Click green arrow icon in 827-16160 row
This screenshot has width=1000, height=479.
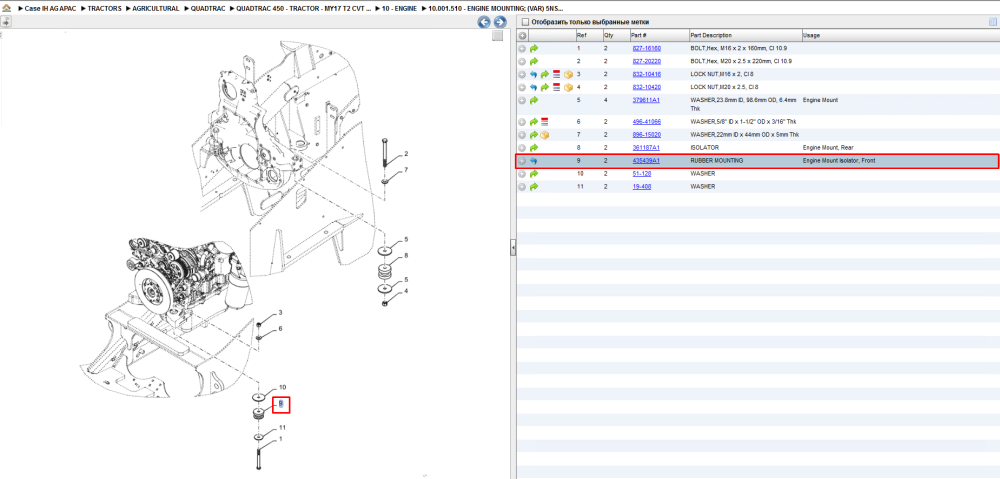coord(534,48)
